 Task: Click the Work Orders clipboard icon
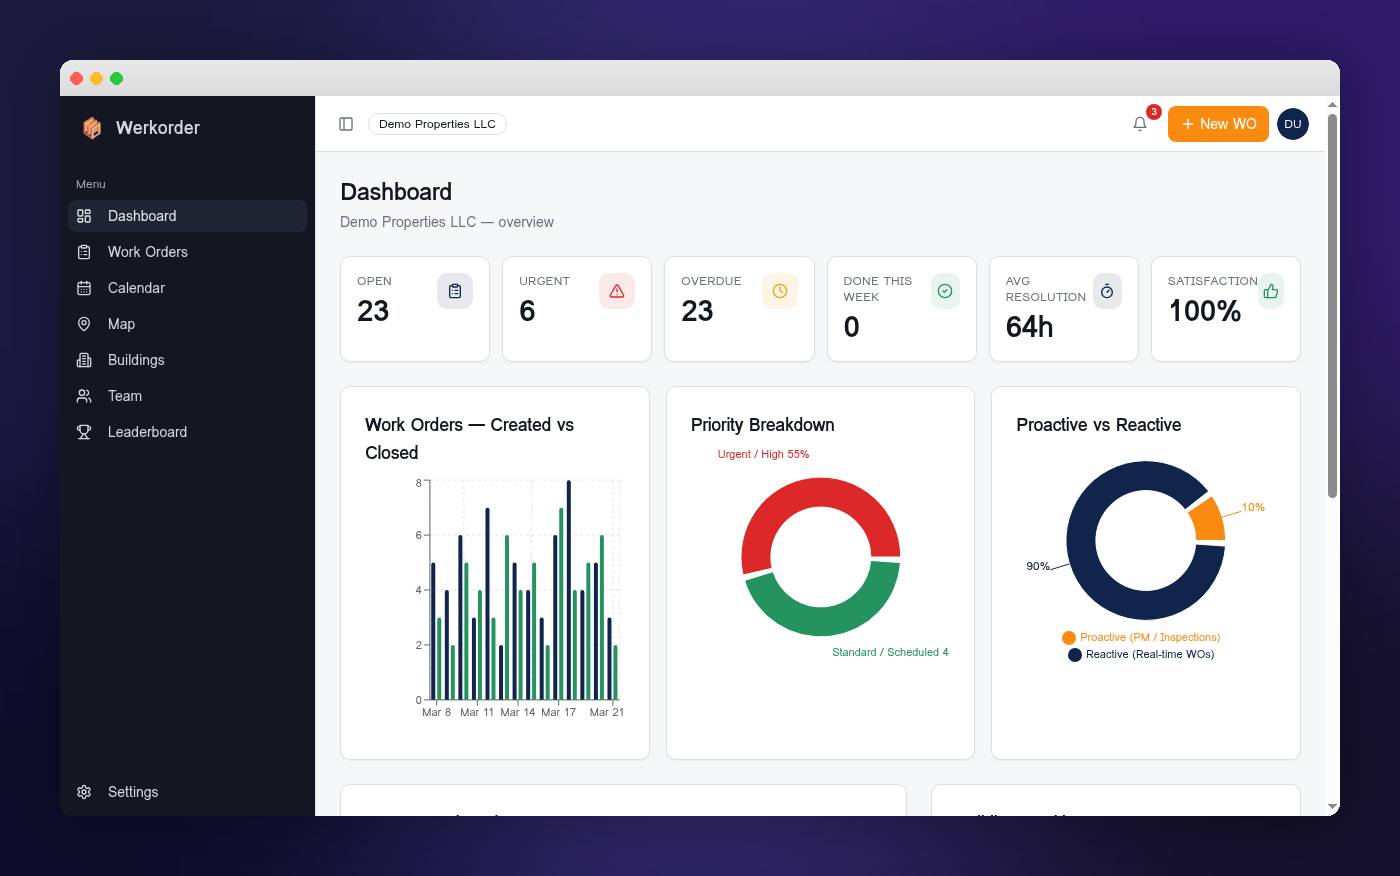coord(84,252)
